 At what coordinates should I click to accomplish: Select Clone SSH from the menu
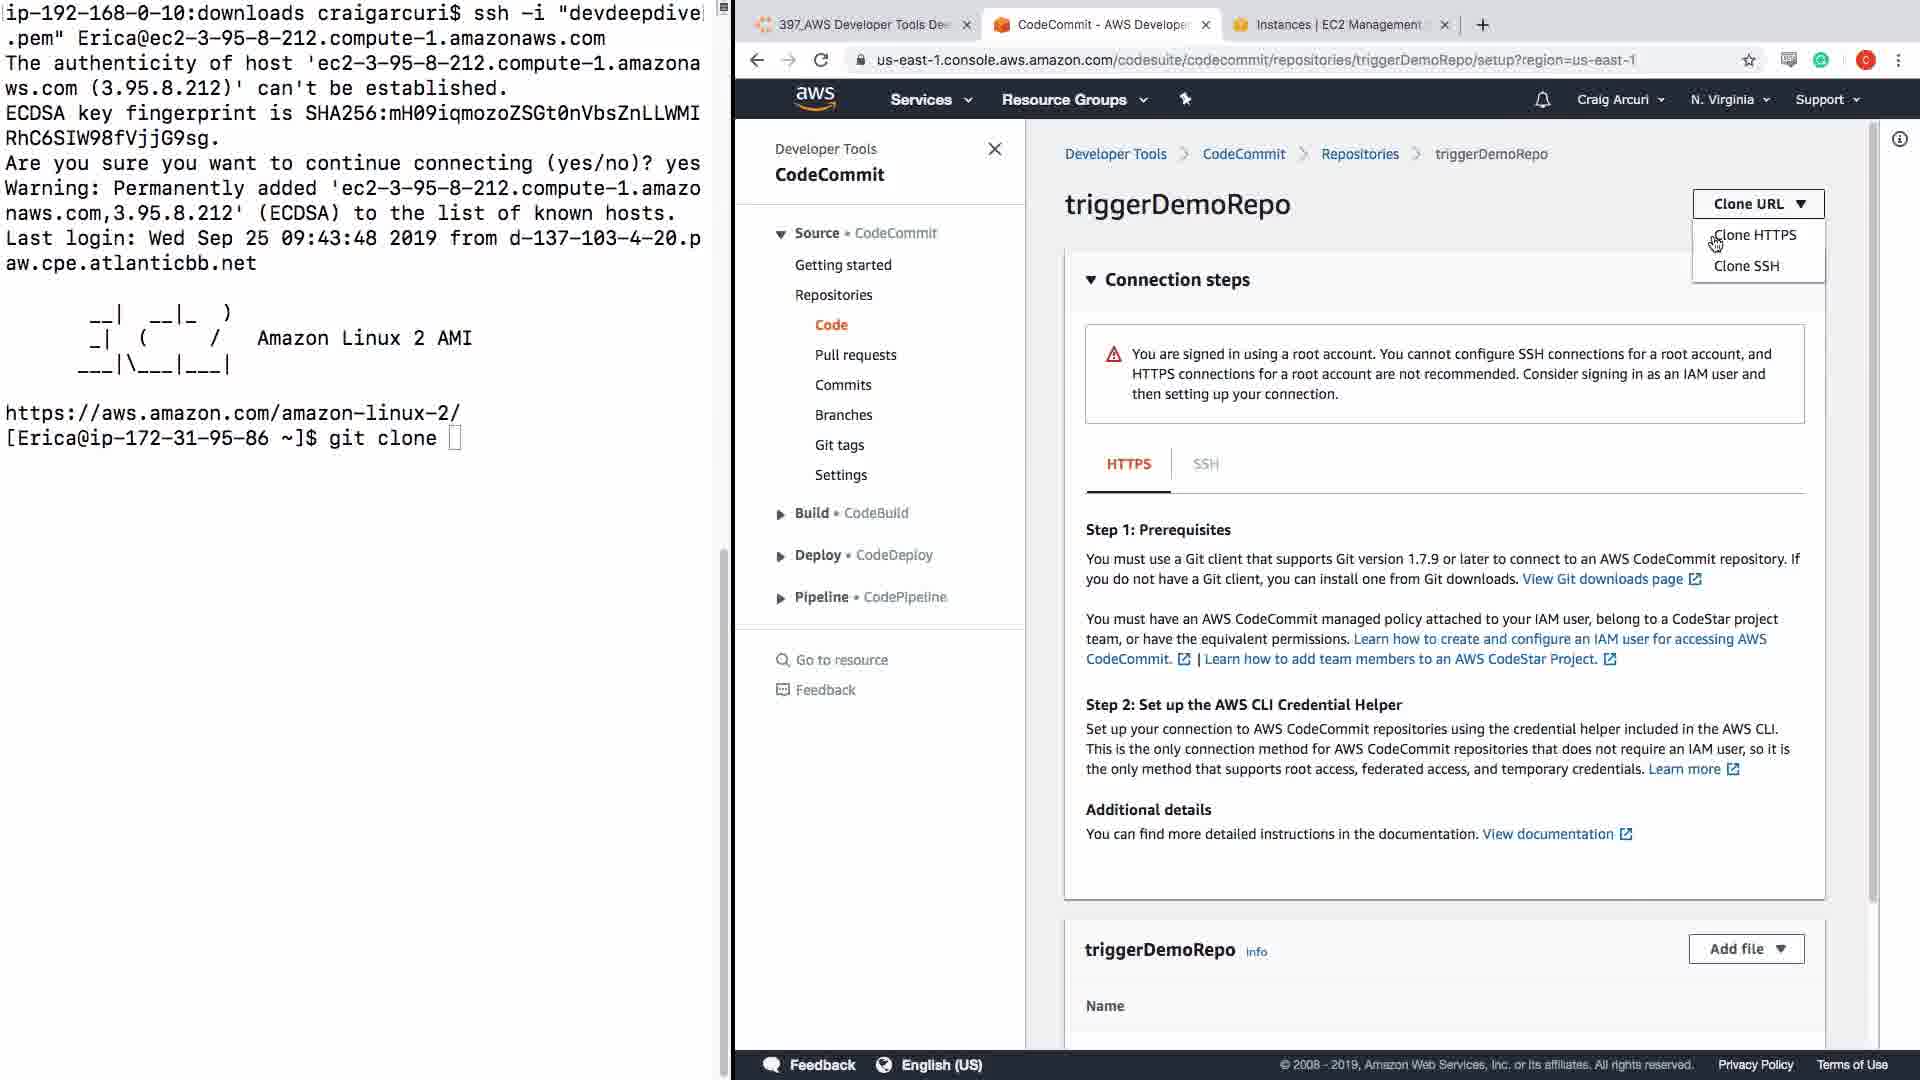(x=1746, y=266)
